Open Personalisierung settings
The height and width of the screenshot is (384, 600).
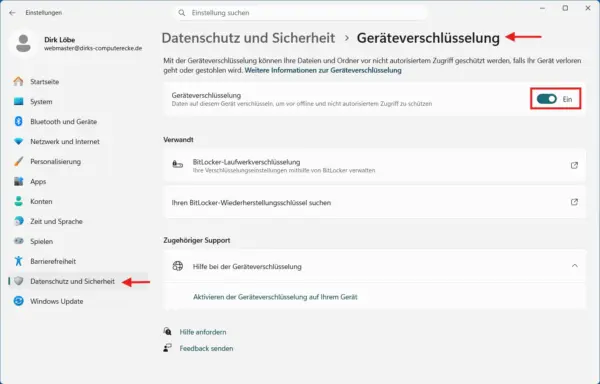78,161
